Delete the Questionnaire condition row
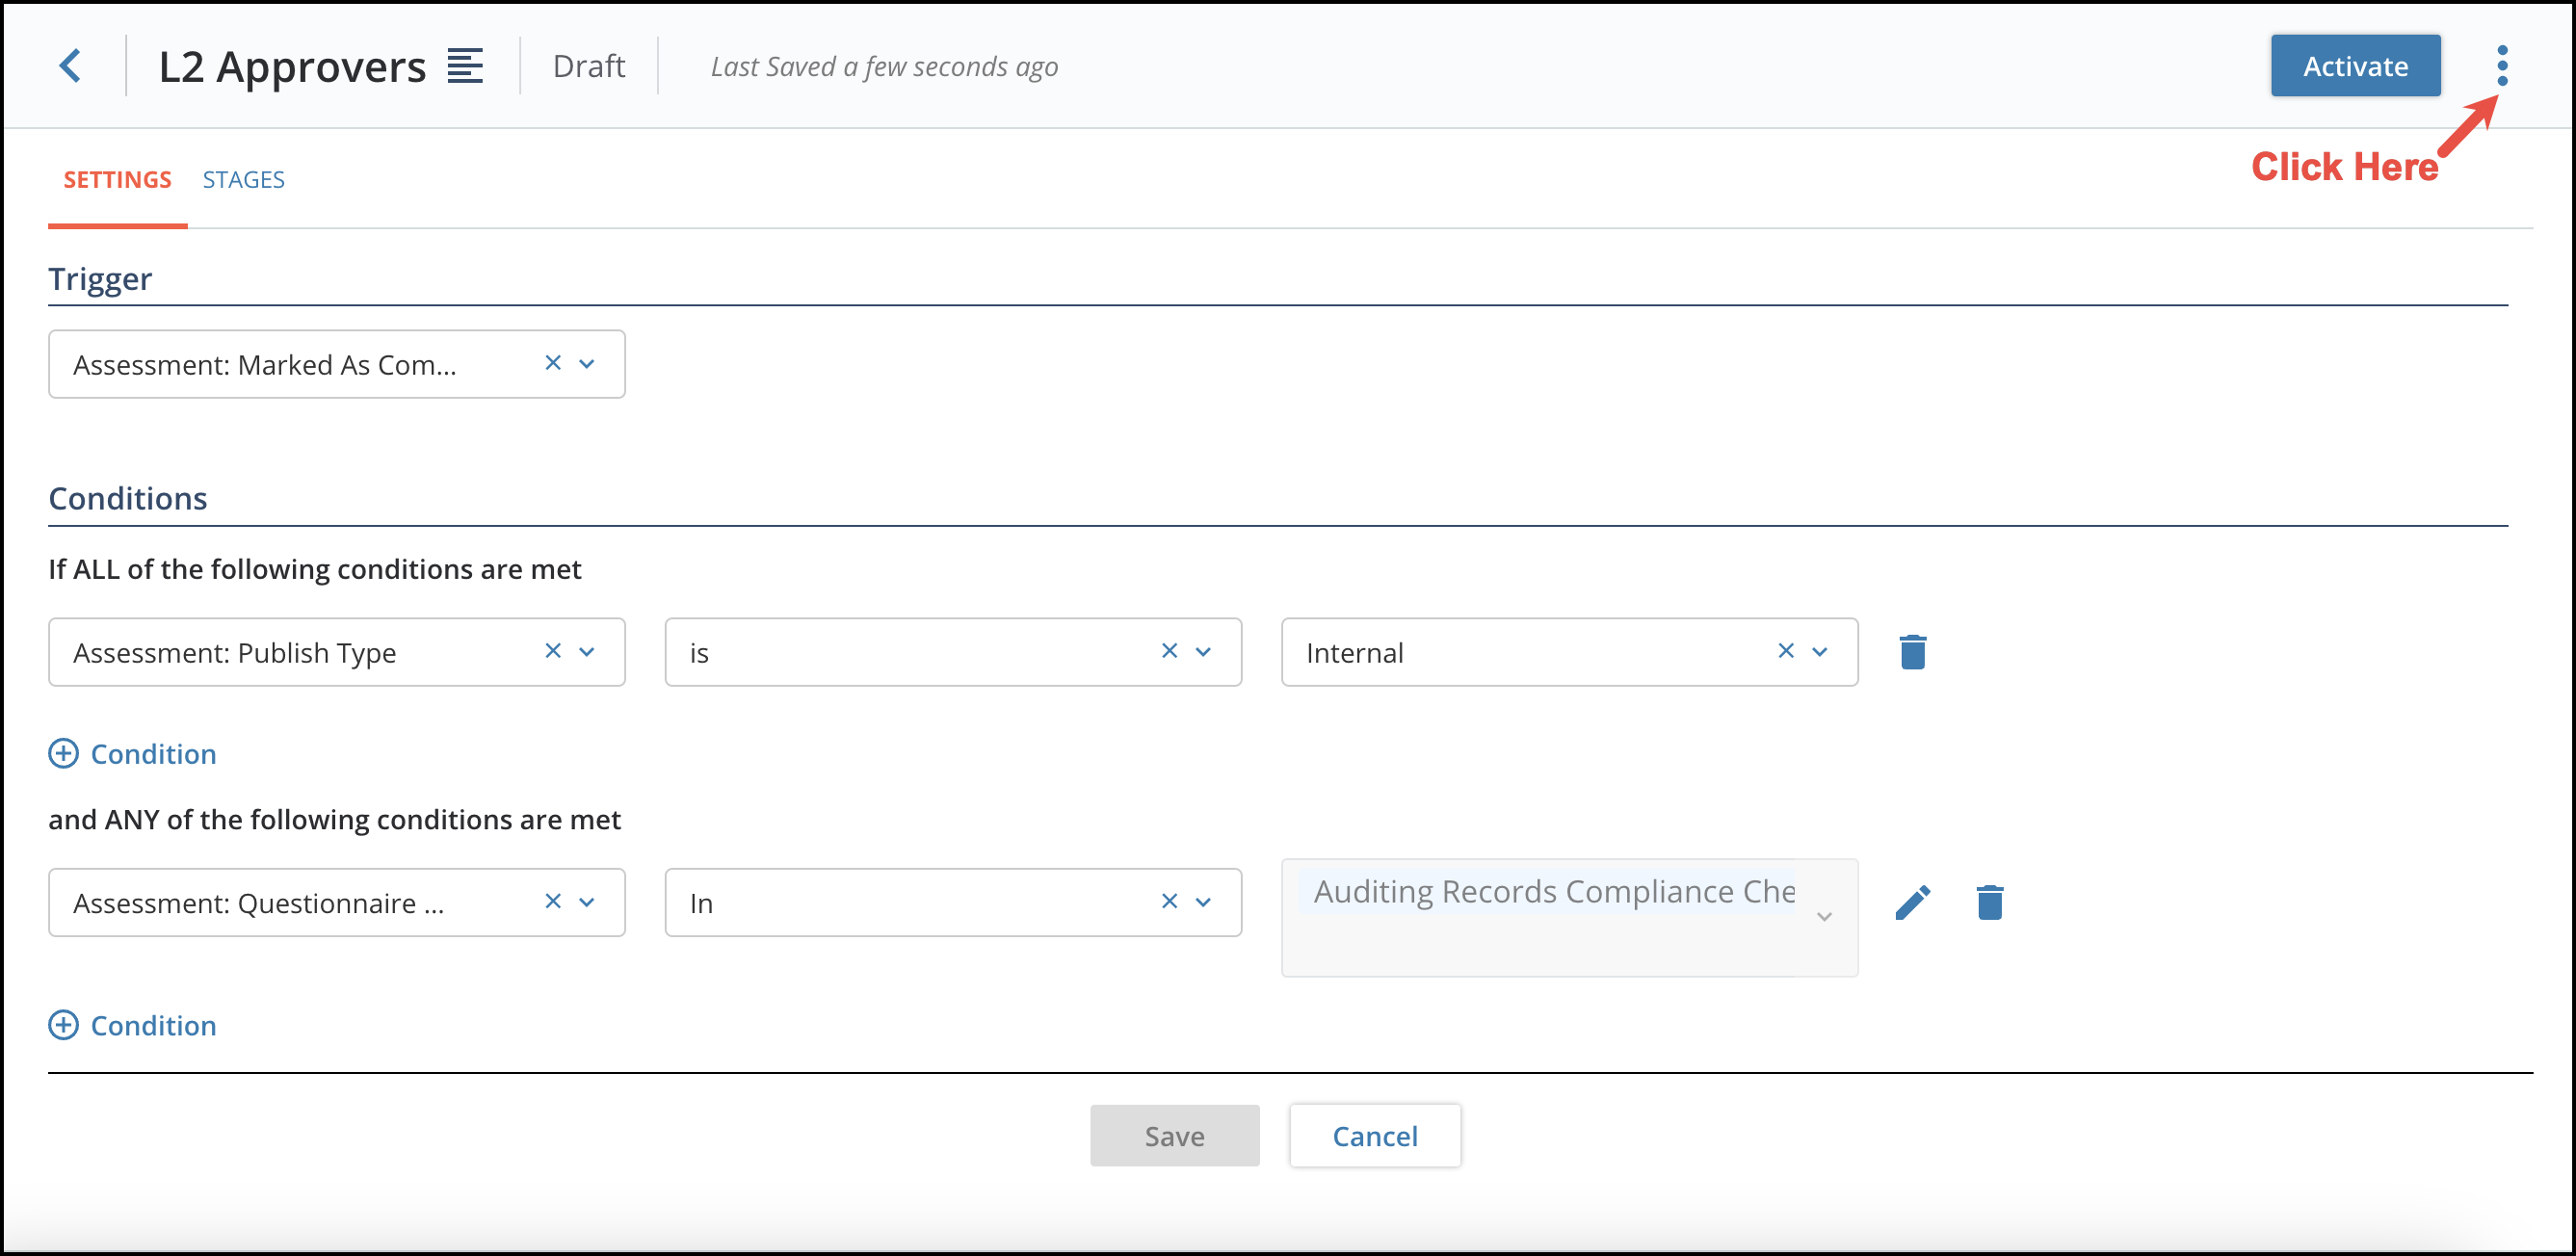 tap(1990, 902)
